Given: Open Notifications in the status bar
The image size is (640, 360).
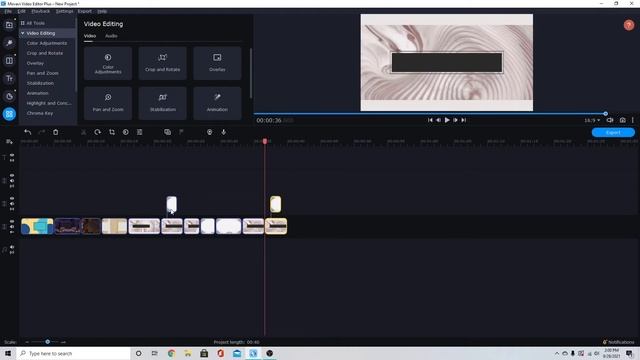Looking at the screenshot, I should [618, 342].
